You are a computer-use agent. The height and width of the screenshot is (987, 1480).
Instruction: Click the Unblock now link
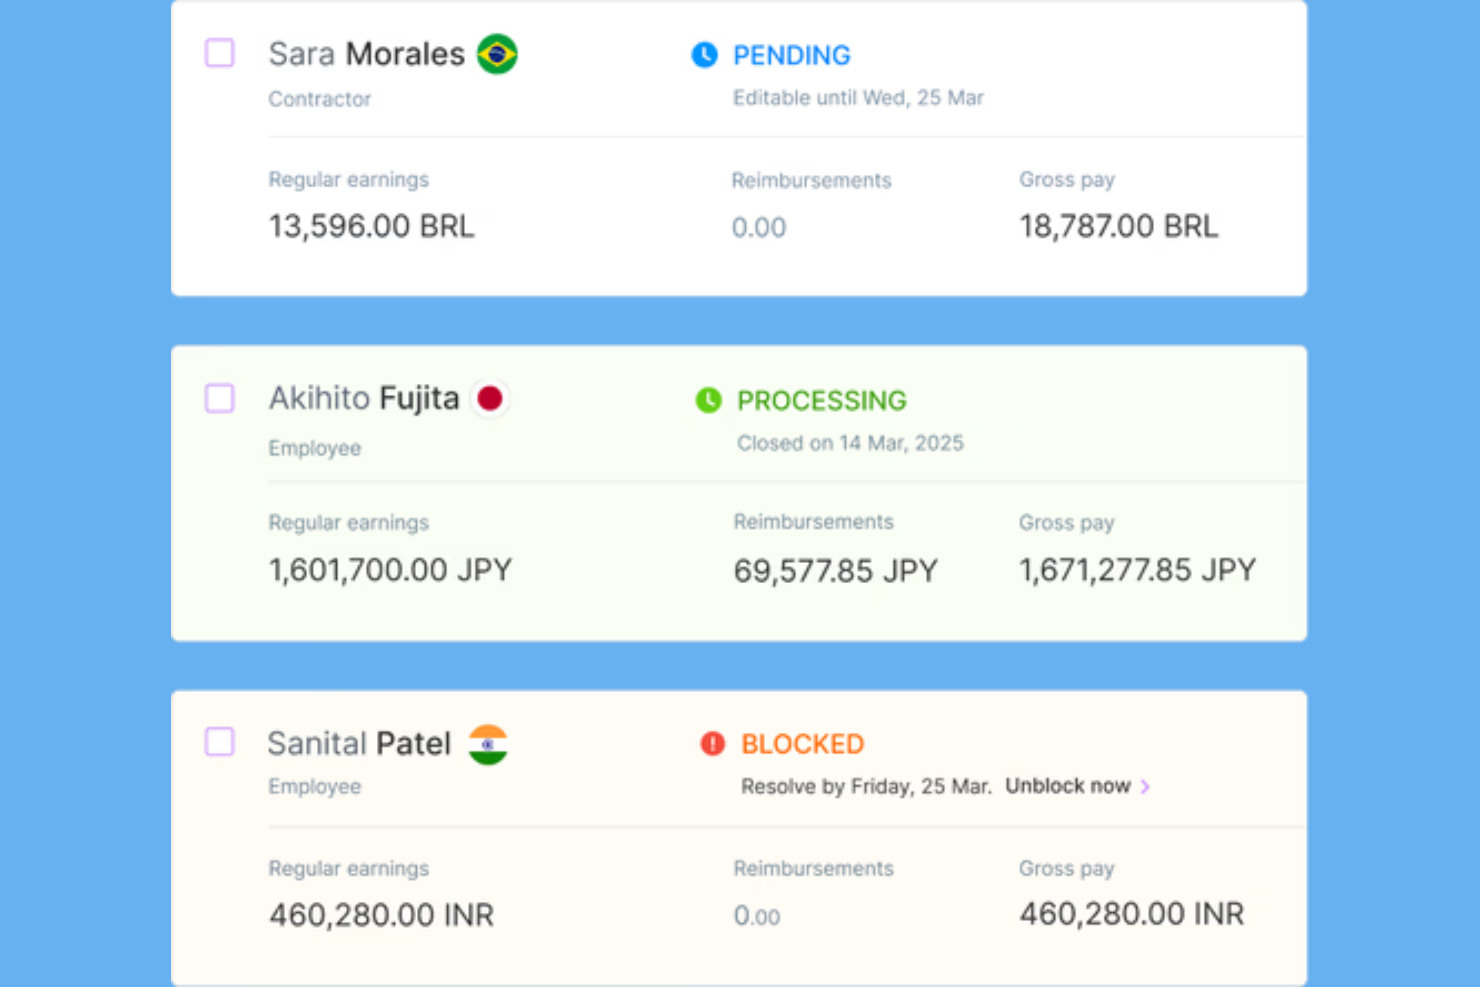tap(1067, 786)
